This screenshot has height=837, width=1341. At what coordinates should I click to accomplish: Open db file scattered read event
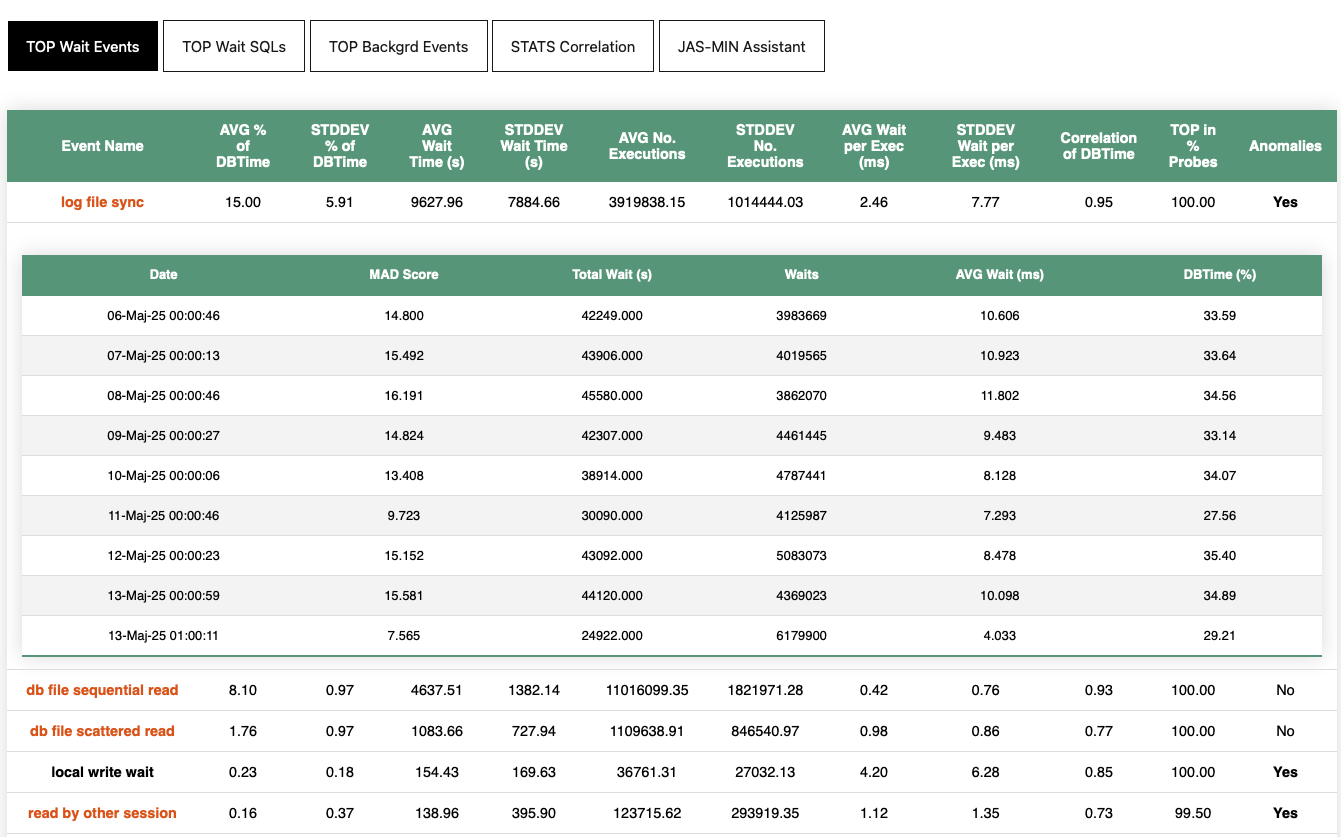(102, 731)
